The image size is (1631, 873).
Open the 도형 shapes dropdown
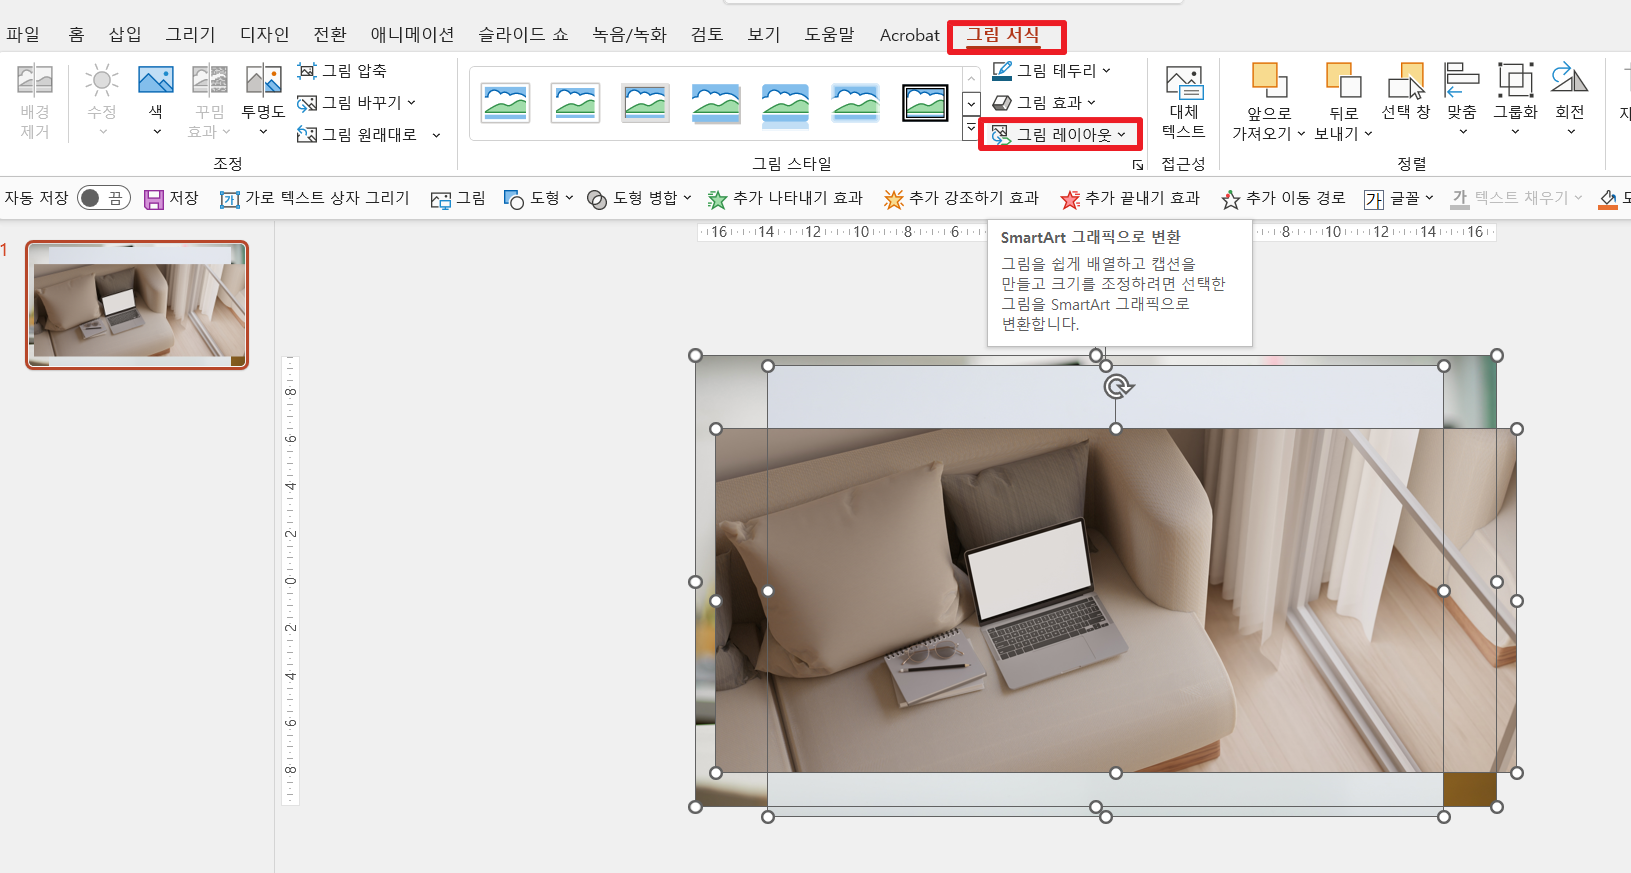click(539, 199)
